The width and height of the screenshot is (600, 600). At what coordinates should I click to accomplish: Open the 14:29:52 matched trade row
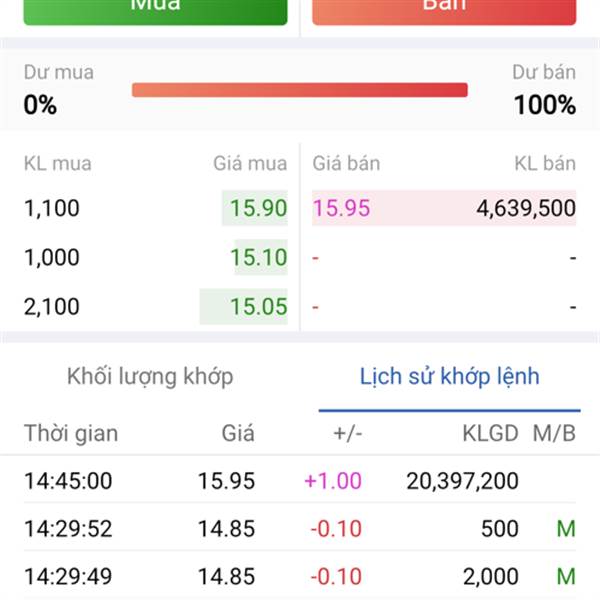[x=299, y=529]
